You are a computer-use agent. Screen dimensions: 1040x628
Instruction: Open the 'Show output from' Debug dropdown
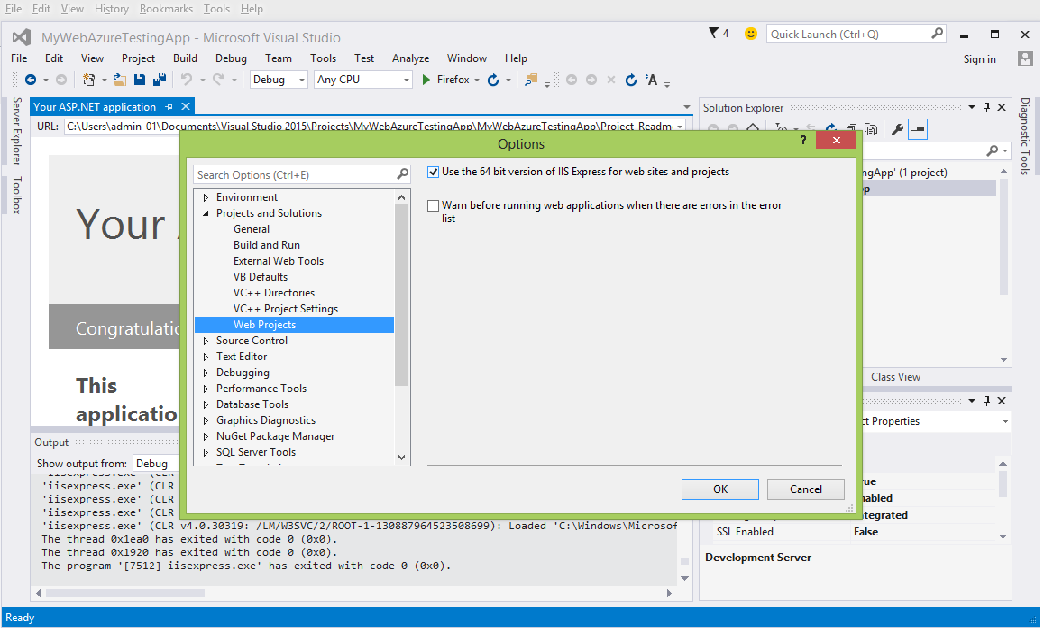click(155, 464)
